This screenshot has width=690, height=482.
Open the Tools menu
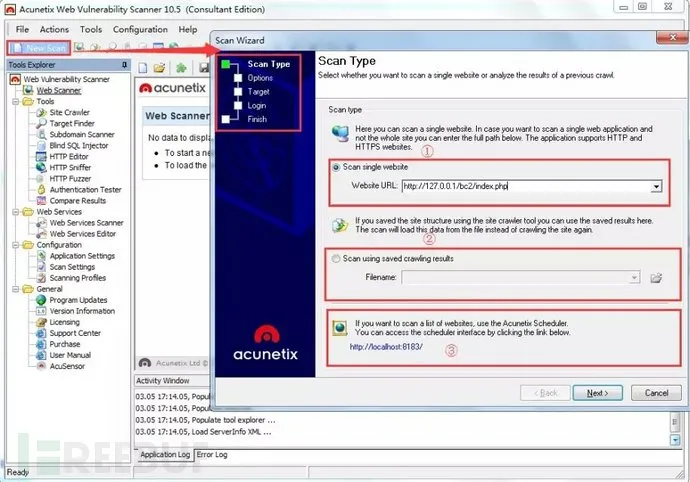point(91,29)
